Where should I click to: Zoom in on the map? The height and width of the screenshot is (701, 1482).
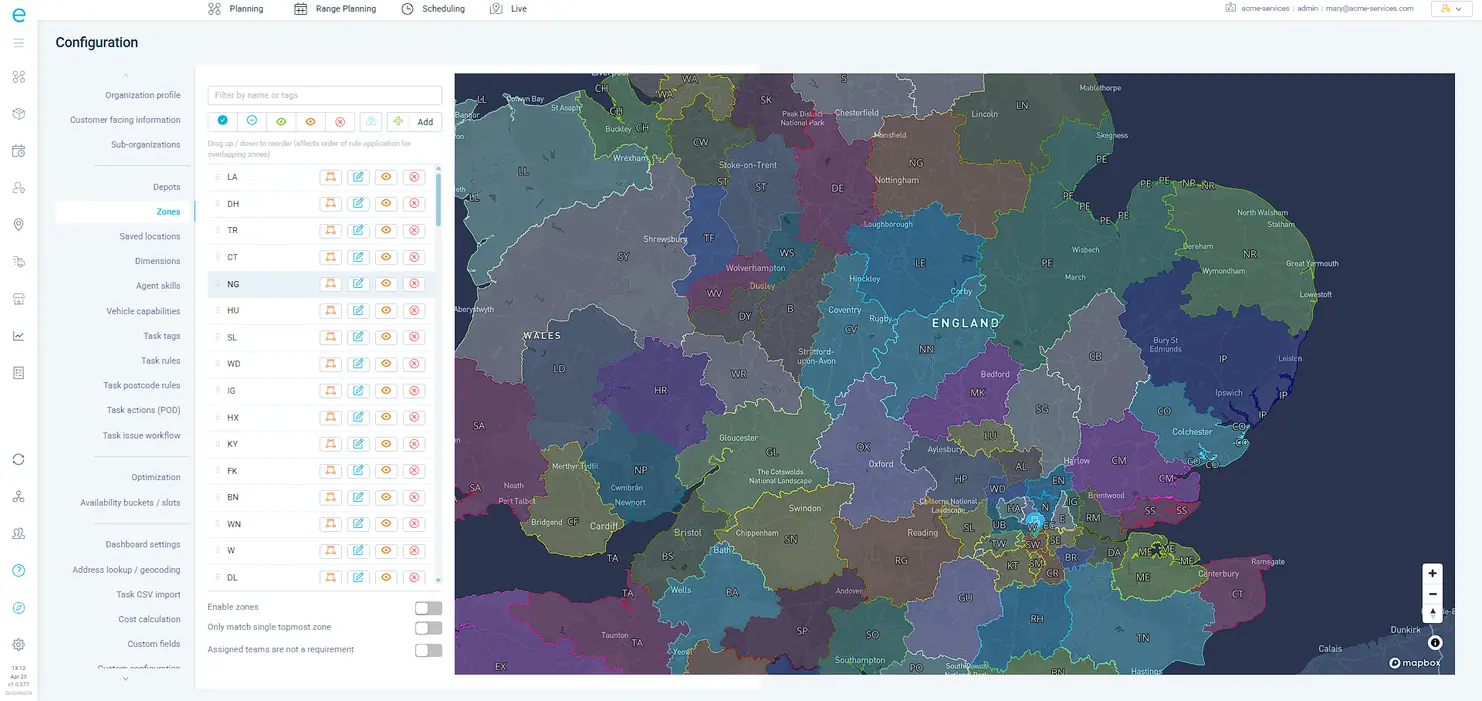pyautogui.click(x=1432, y=574)
